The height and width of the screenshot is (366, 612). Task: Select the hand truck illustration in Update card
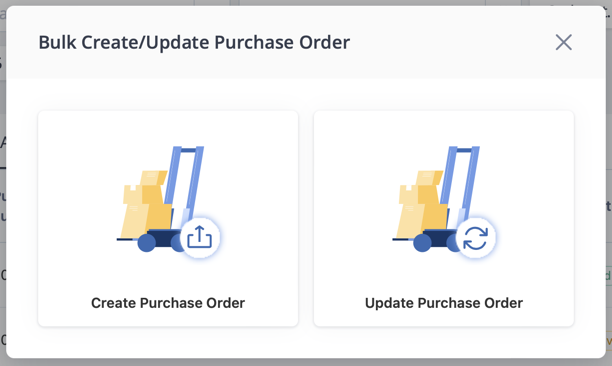444,202
